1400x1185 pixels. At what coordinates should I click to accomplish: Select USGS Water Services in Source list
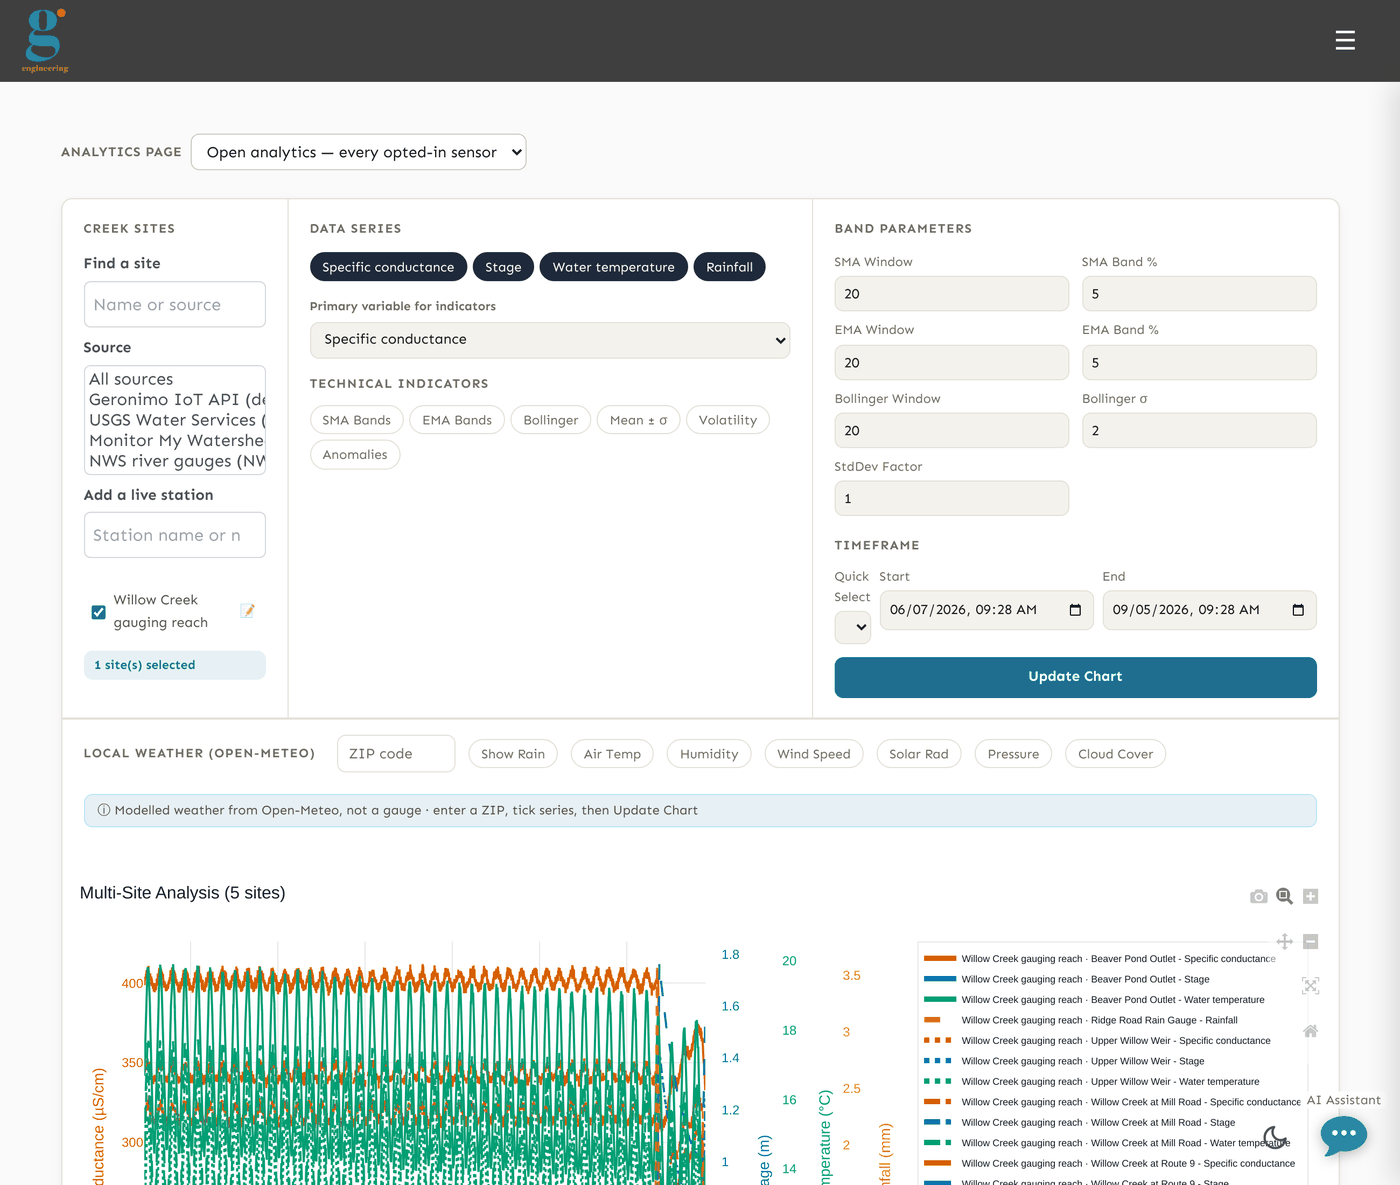pos(175,420)
